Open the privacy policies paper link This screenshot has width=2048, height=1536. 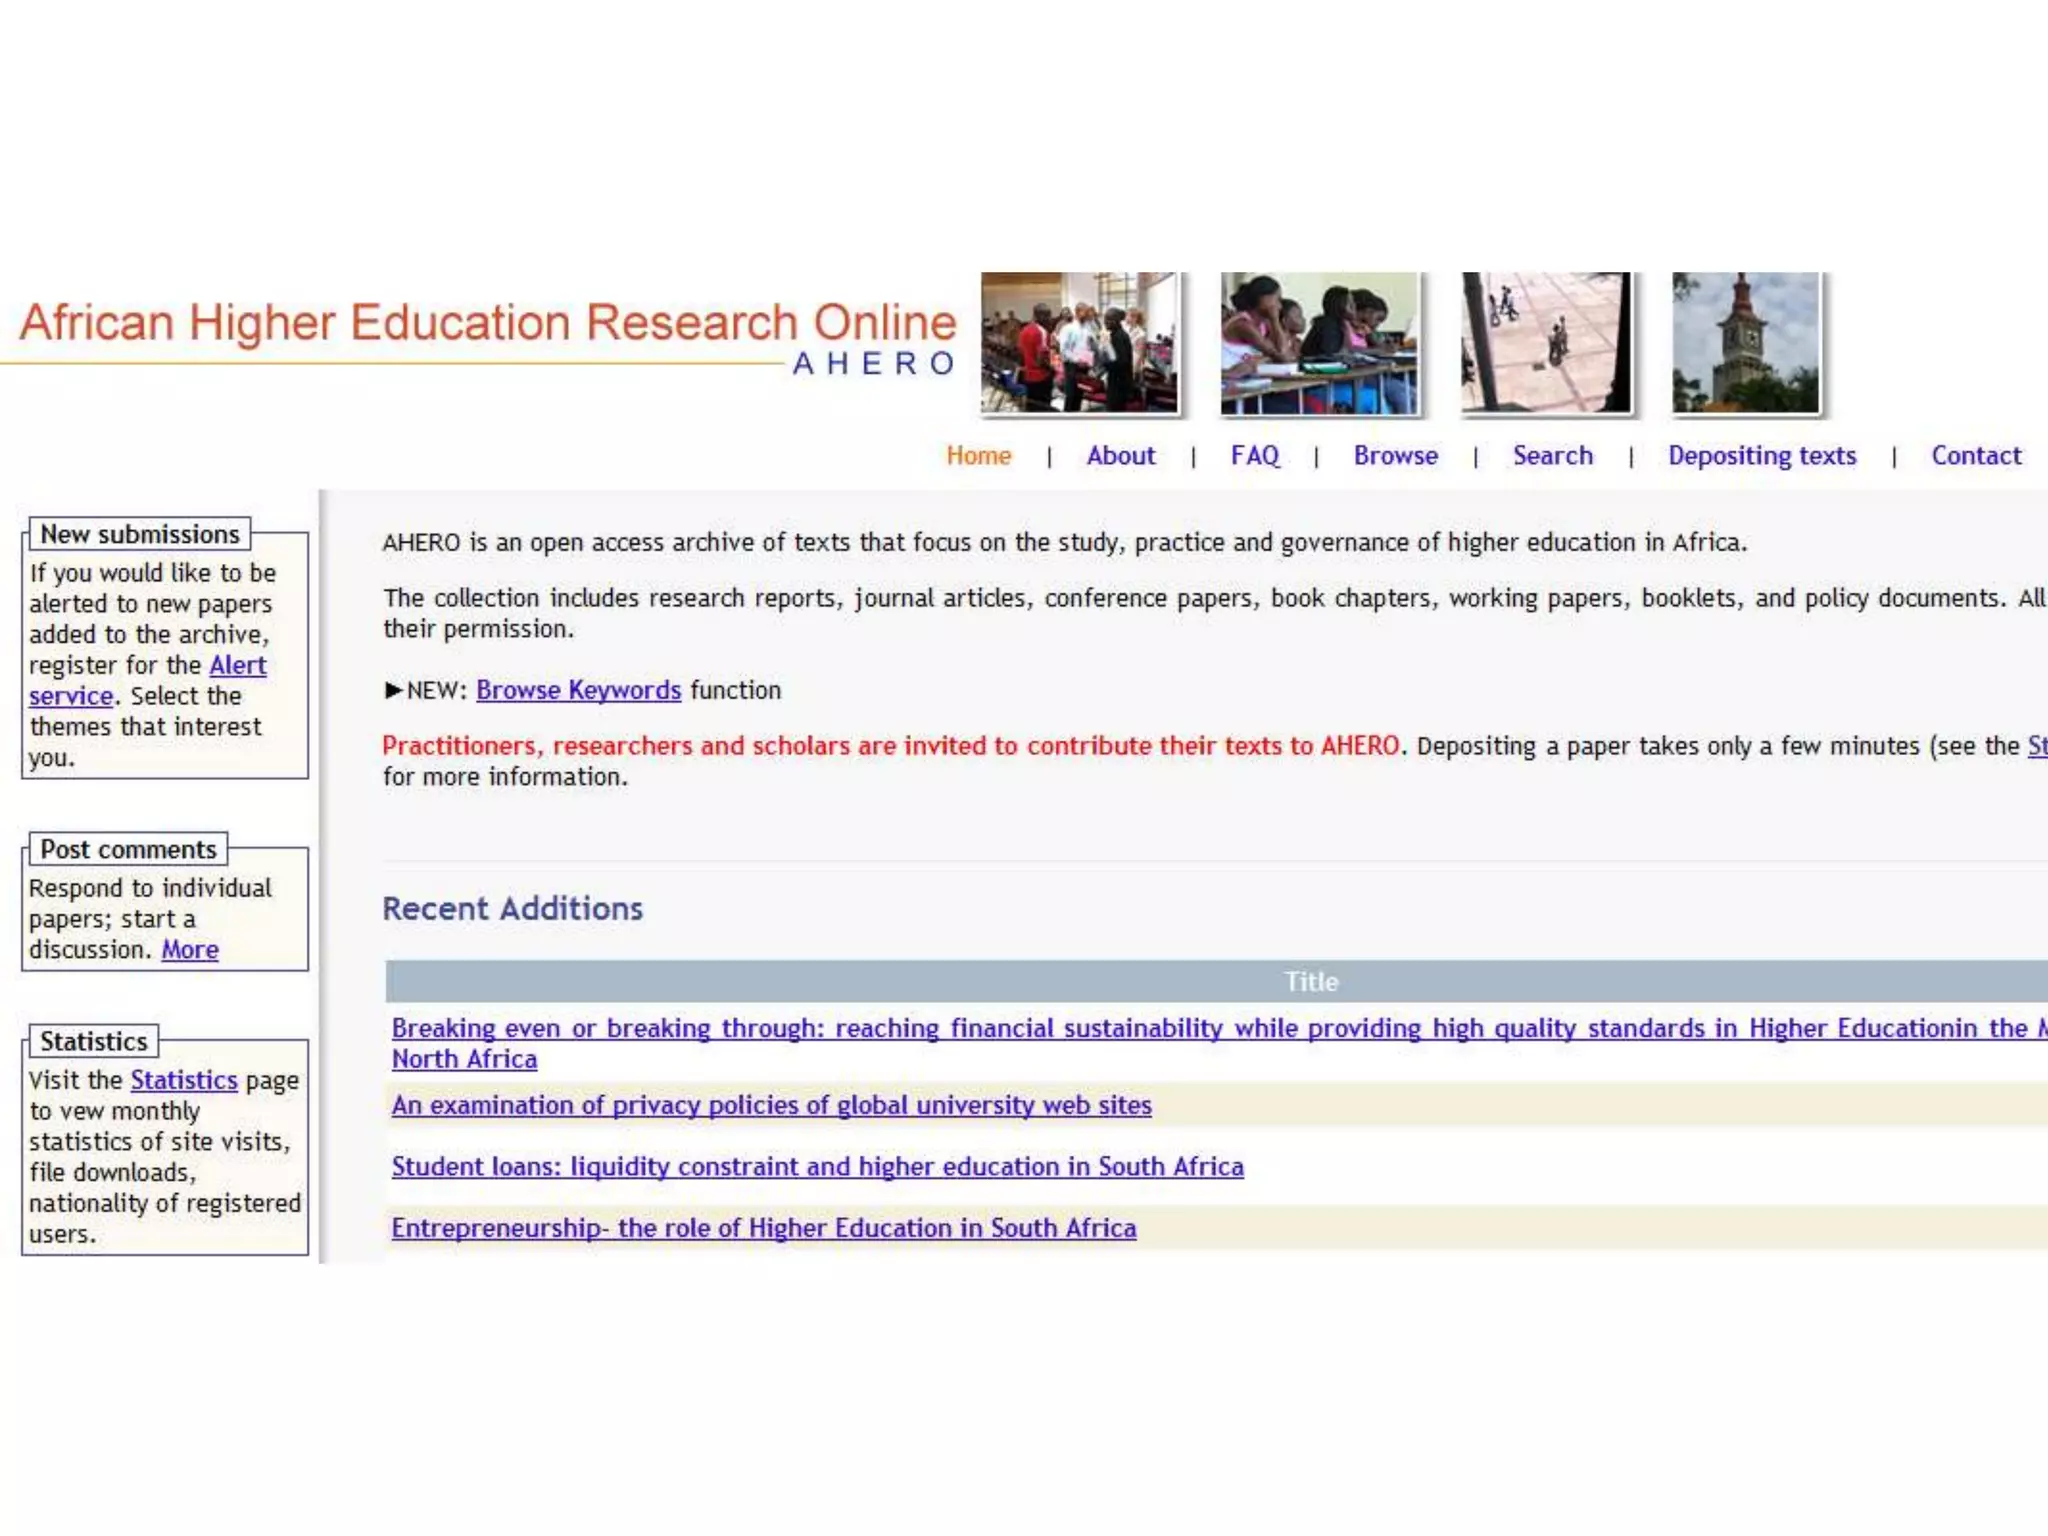coord(771,1105)
